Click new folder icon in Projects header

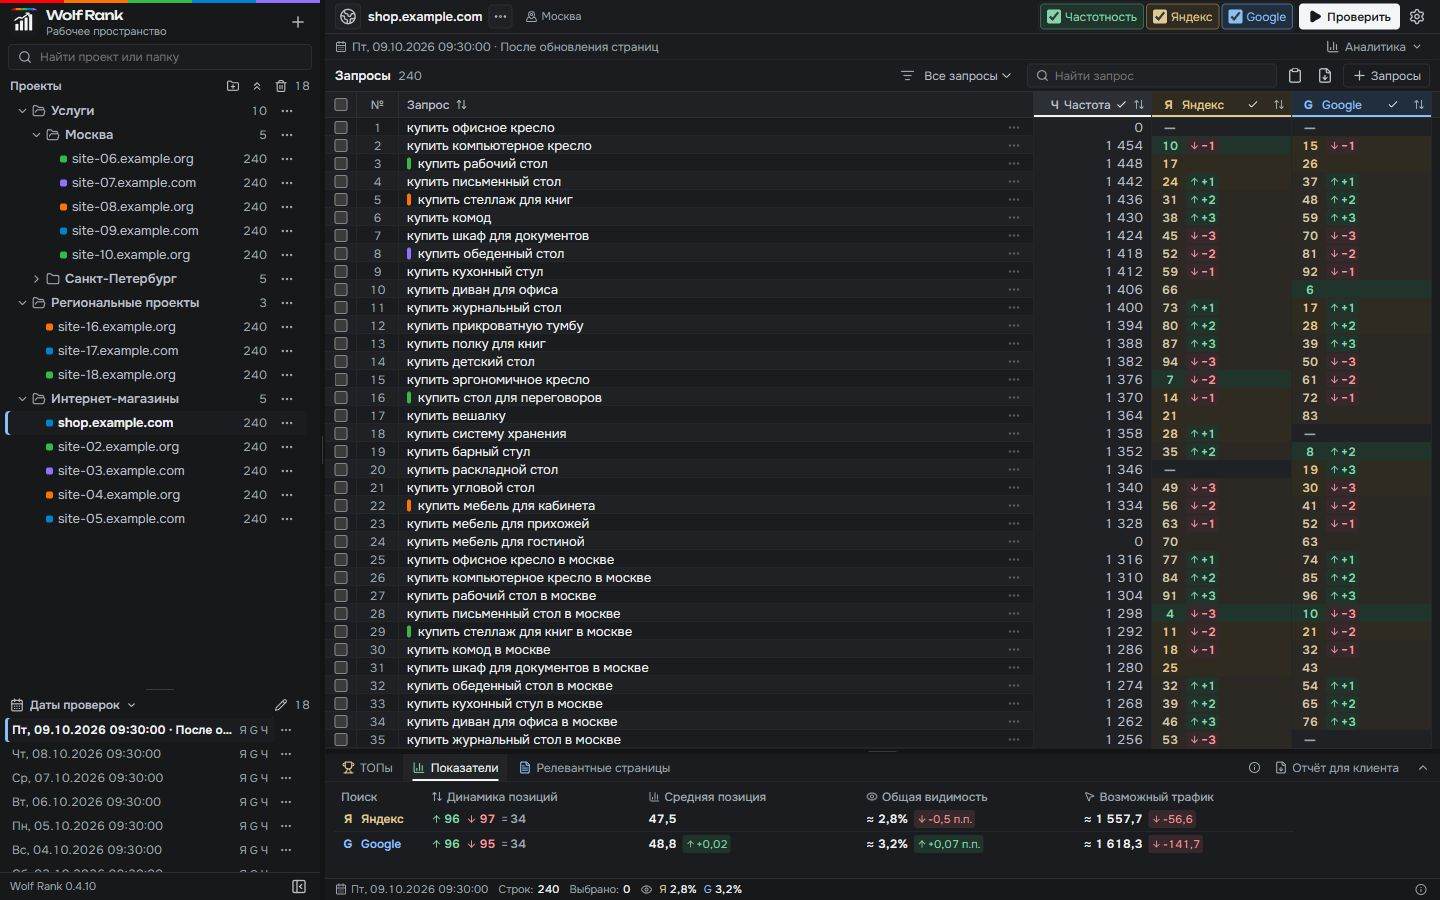coord(233,86)
